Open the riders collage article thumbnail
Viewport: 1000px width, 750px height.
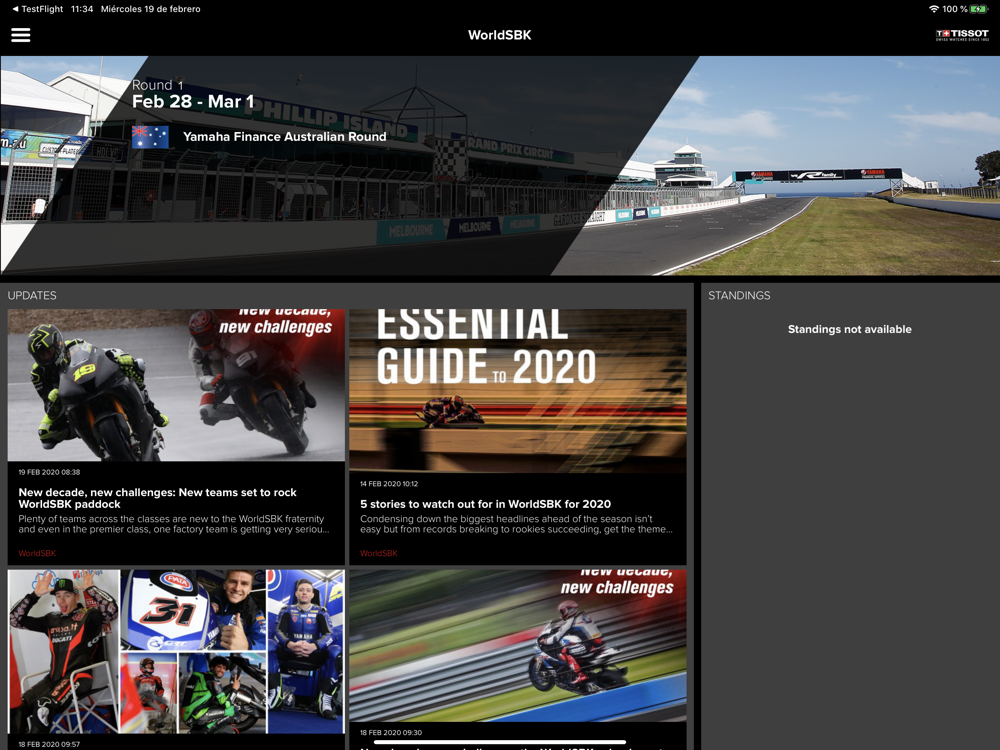176,652
